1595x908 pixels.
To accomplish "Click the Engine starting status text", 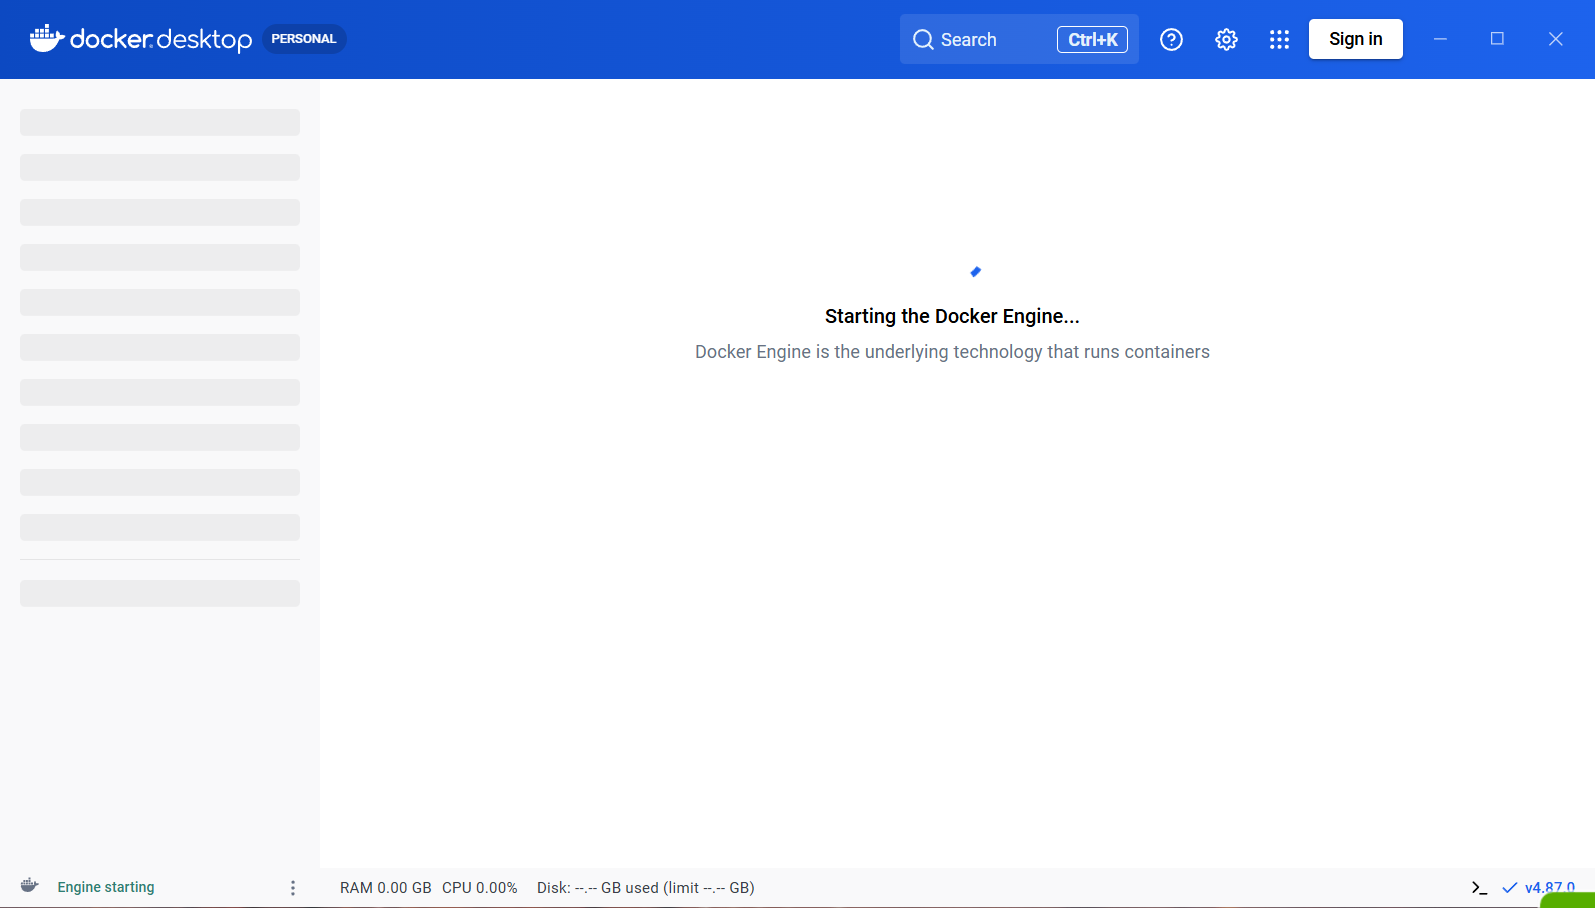I will 106,887.
